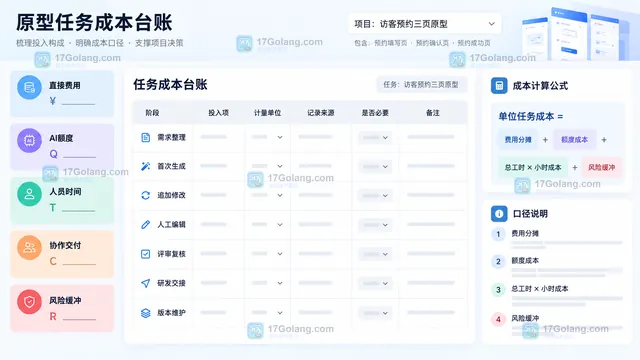Click the 备注 cell in 首次生成 row

click(x=432, y=166)
